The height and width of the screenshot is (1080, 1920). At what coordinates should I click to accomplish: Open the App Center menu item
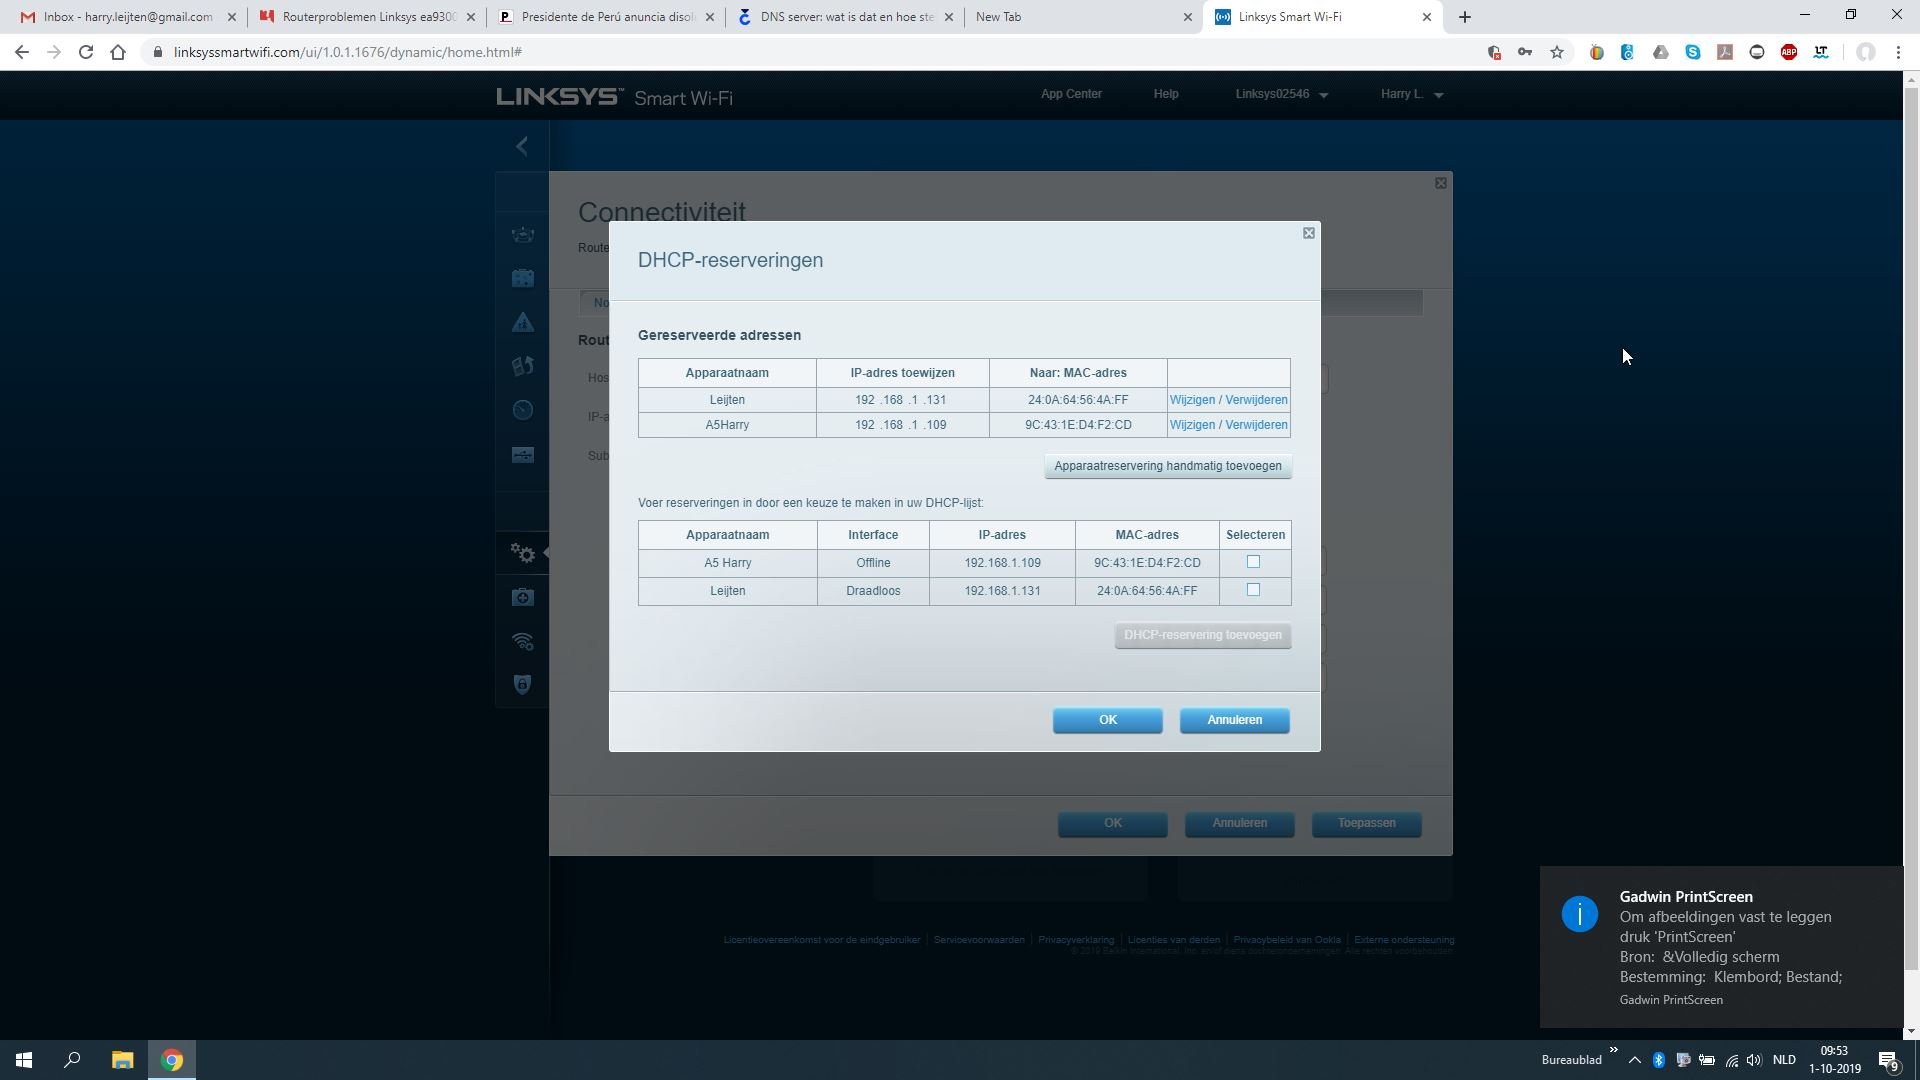(x=1071, y=94)
